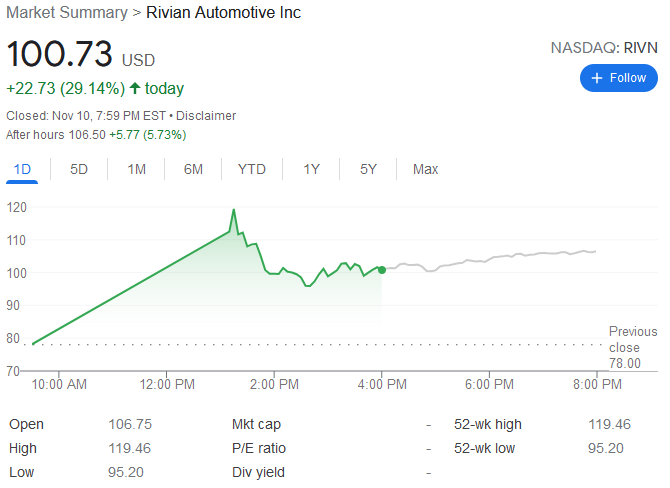Click the NASDAQ: RIVN ticker label

604,47
